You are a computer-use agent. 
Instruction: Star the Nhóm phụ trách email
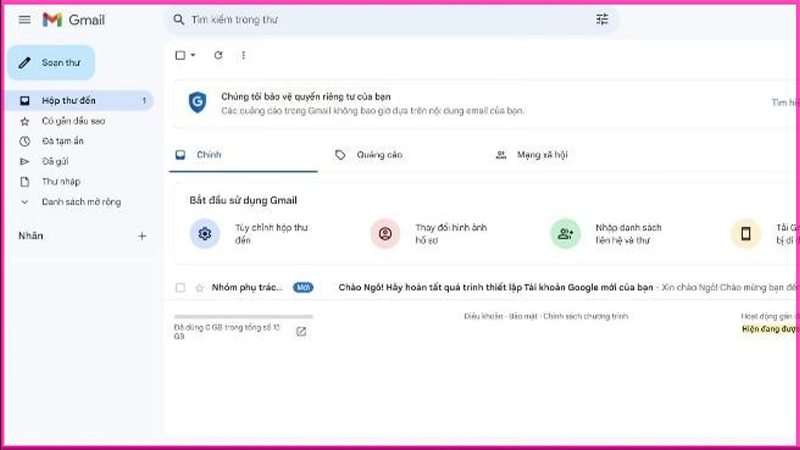(199, 288)
